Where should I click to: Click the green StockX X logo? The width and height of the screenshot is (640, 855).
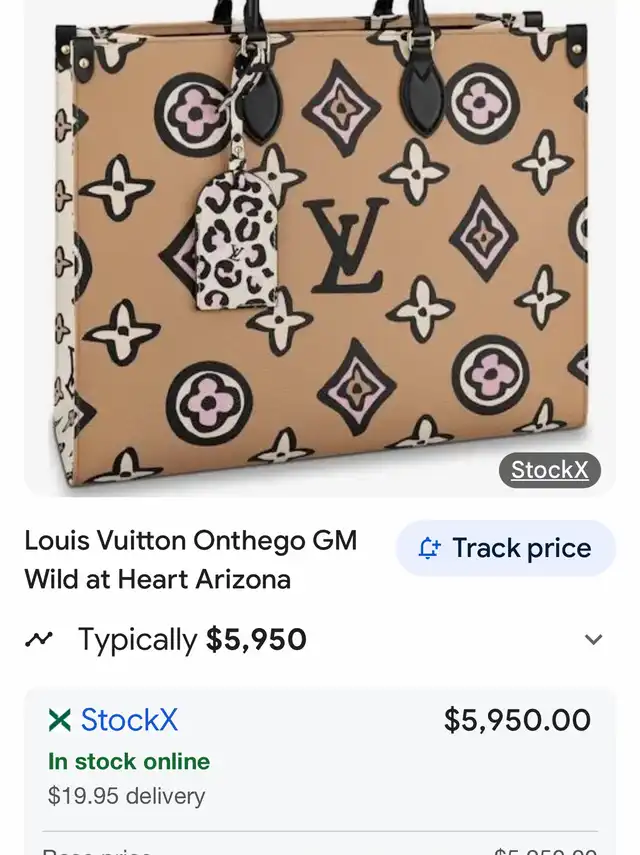(59, 720)
